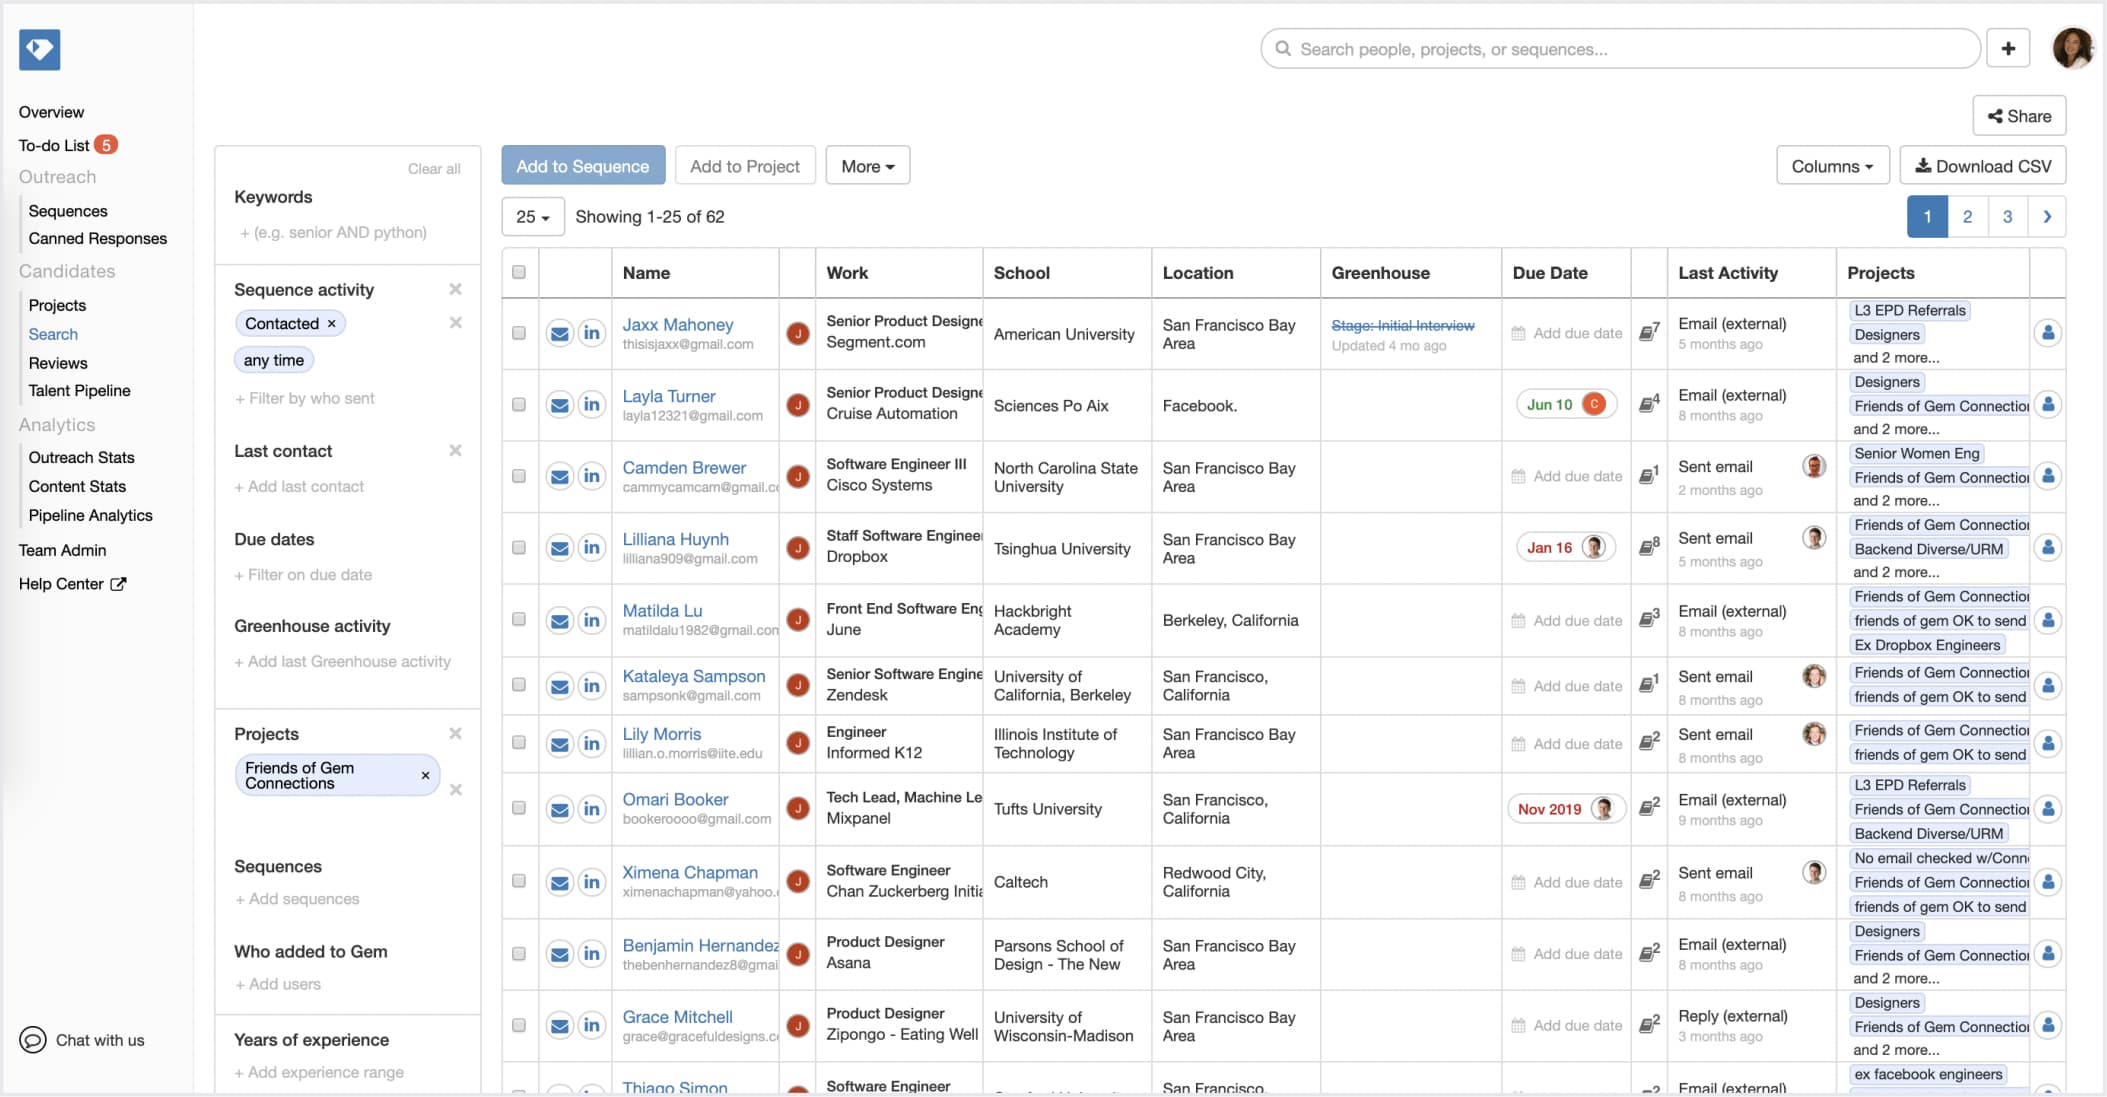Click person icon on Lilliana Huynh row

(x=2047, y=548)
